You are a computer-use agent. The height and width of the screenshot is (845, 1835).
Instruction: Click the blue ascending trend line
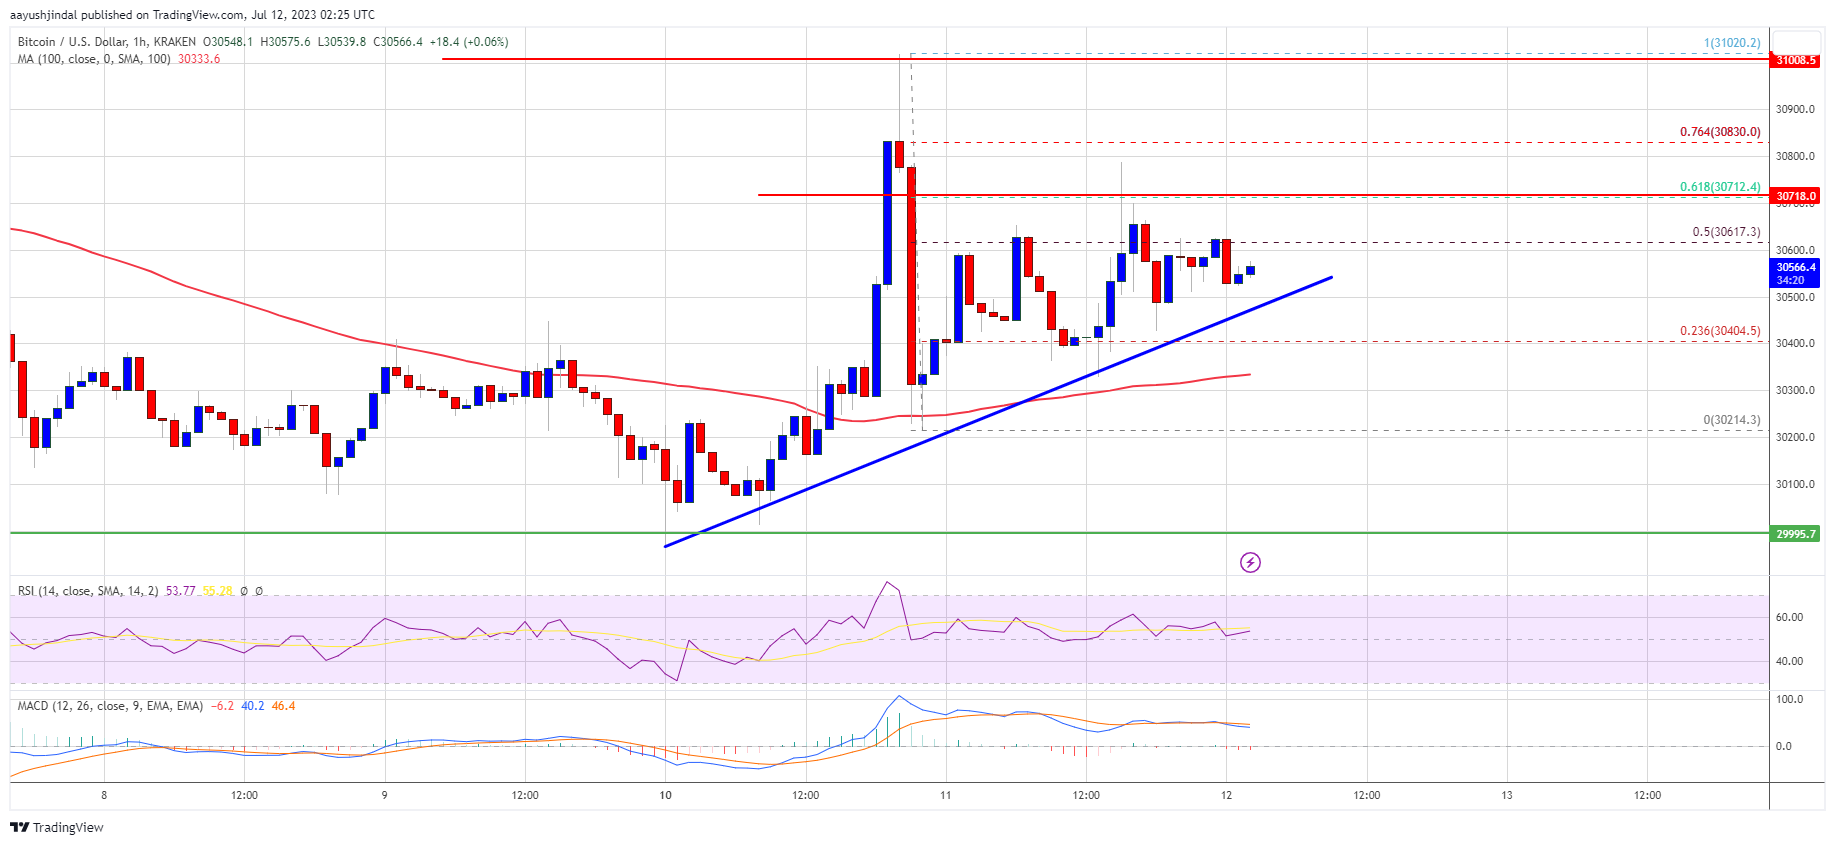pyautogui.click(x=998, y=411)
